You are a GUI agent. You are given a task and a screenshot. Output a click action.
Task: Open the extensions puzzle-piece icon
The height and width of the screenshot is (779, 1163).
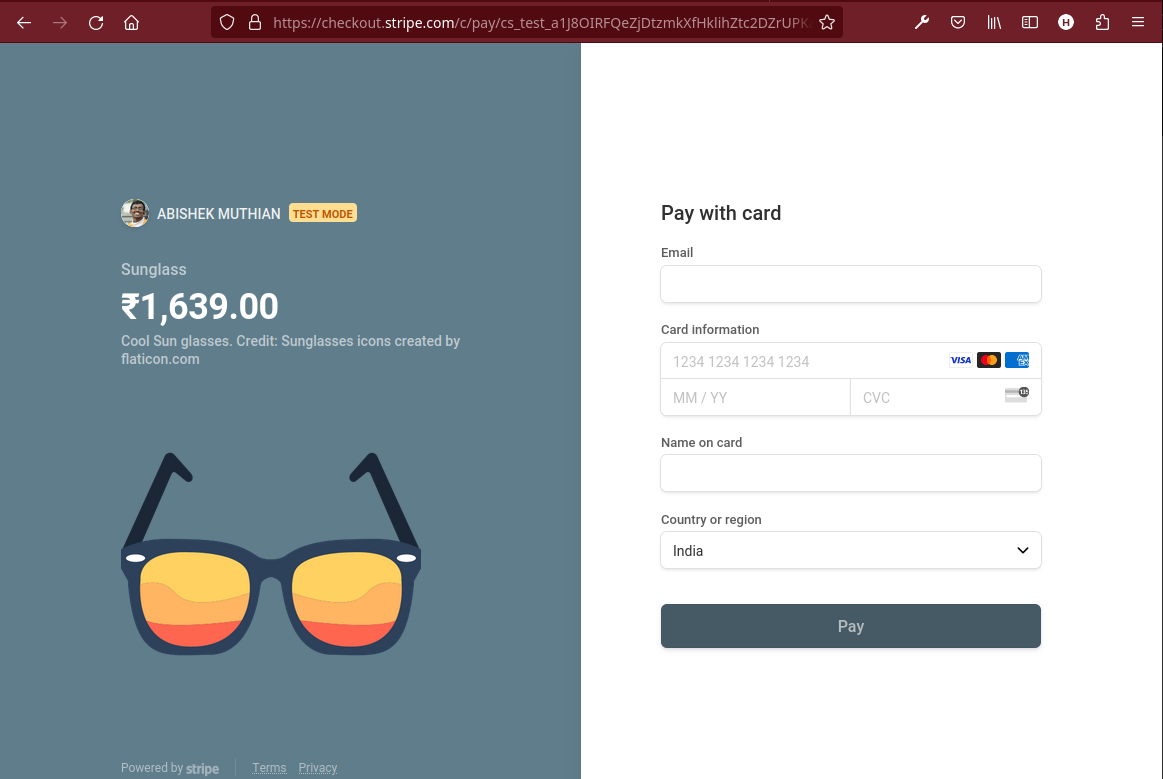1102,21
